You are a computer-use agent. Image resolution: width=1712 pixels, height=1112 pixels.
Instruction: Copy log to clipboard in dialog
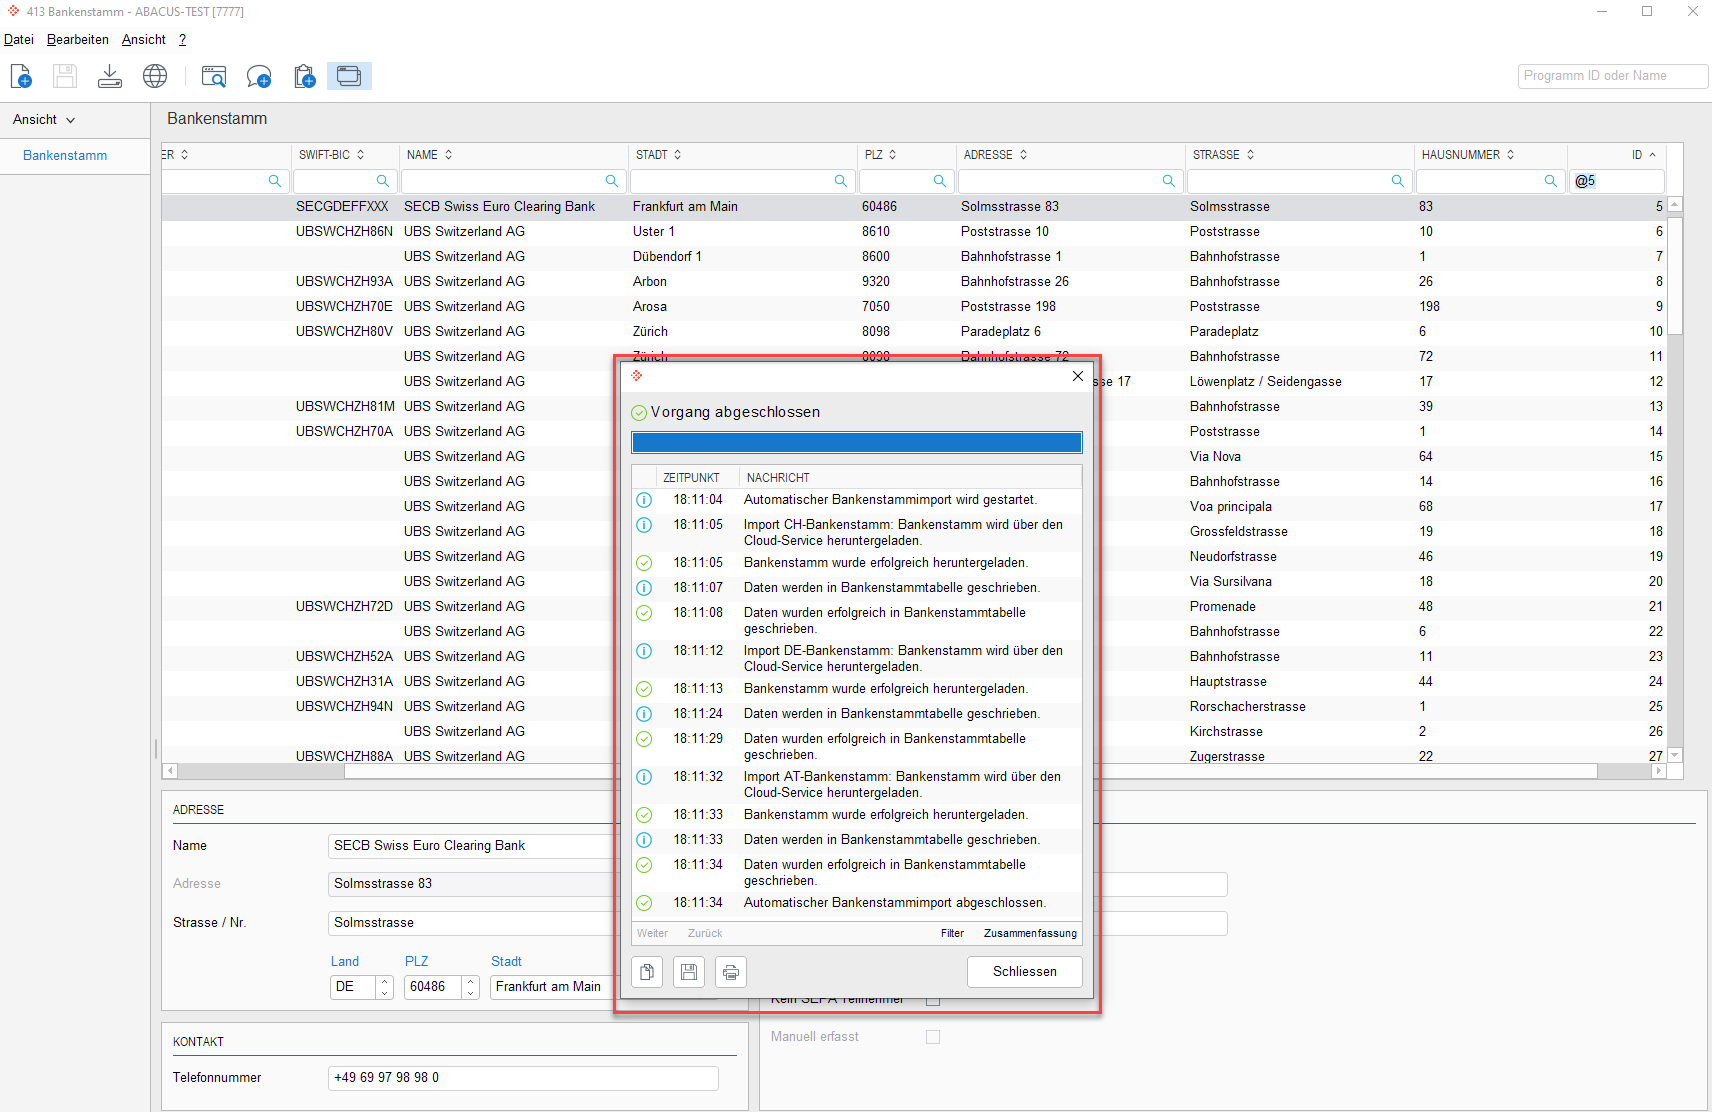[647, 972]
